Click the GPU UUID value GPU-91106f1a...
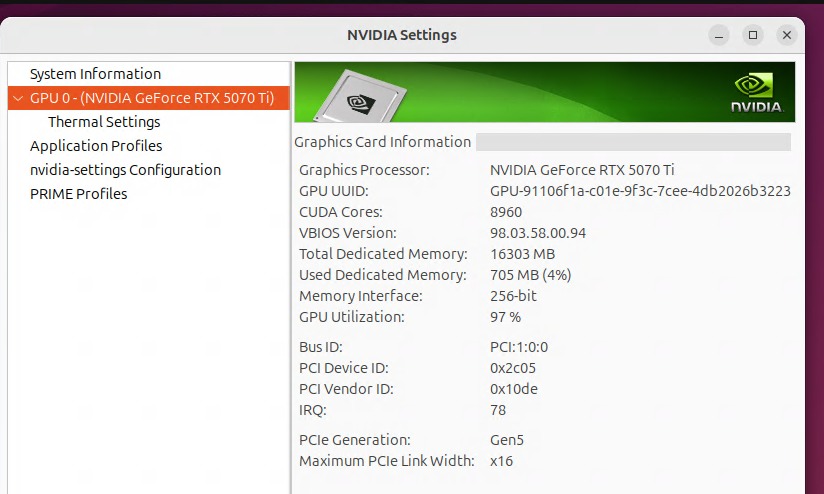 coord(640,191)
